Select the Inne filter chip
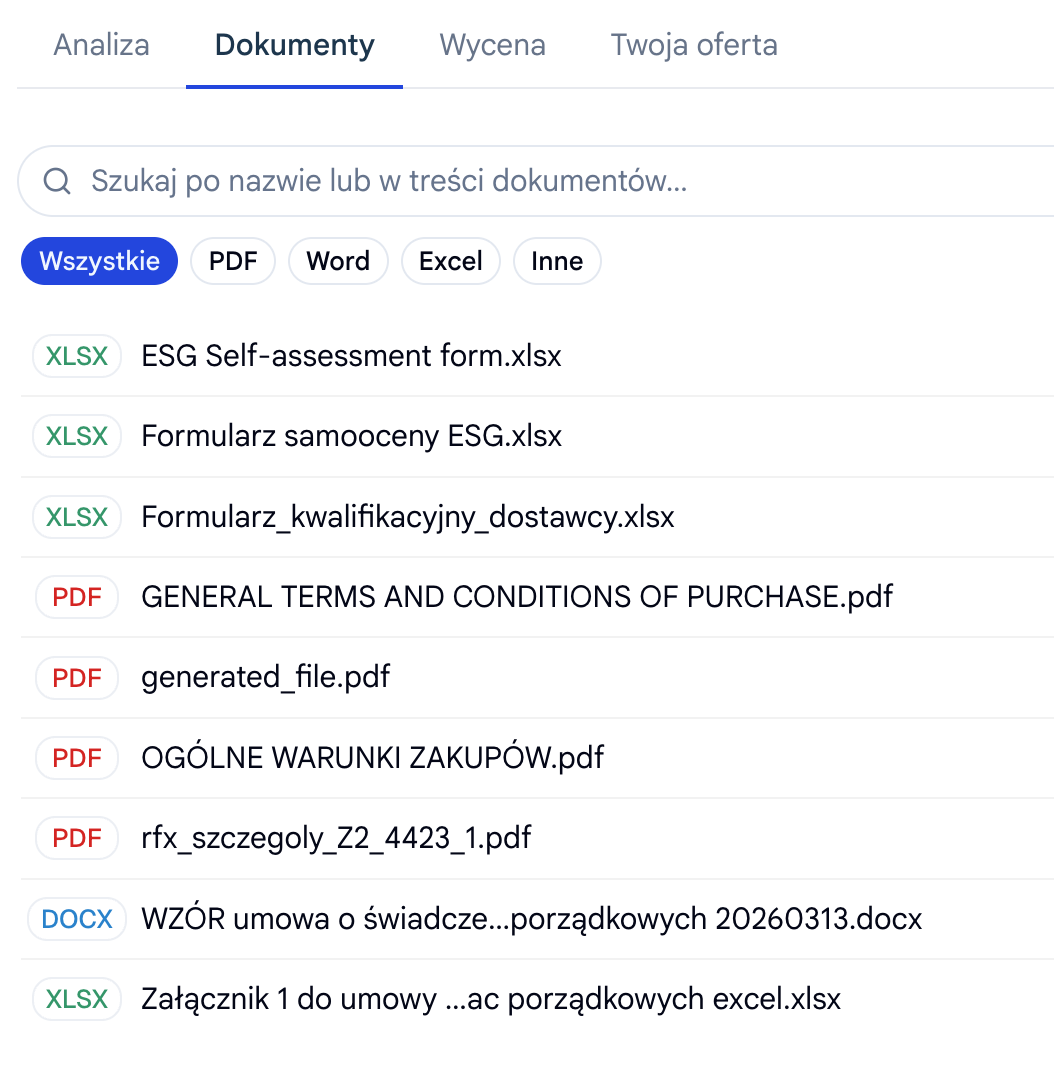Screen dimensions: 1054x1076 (557, 261)
